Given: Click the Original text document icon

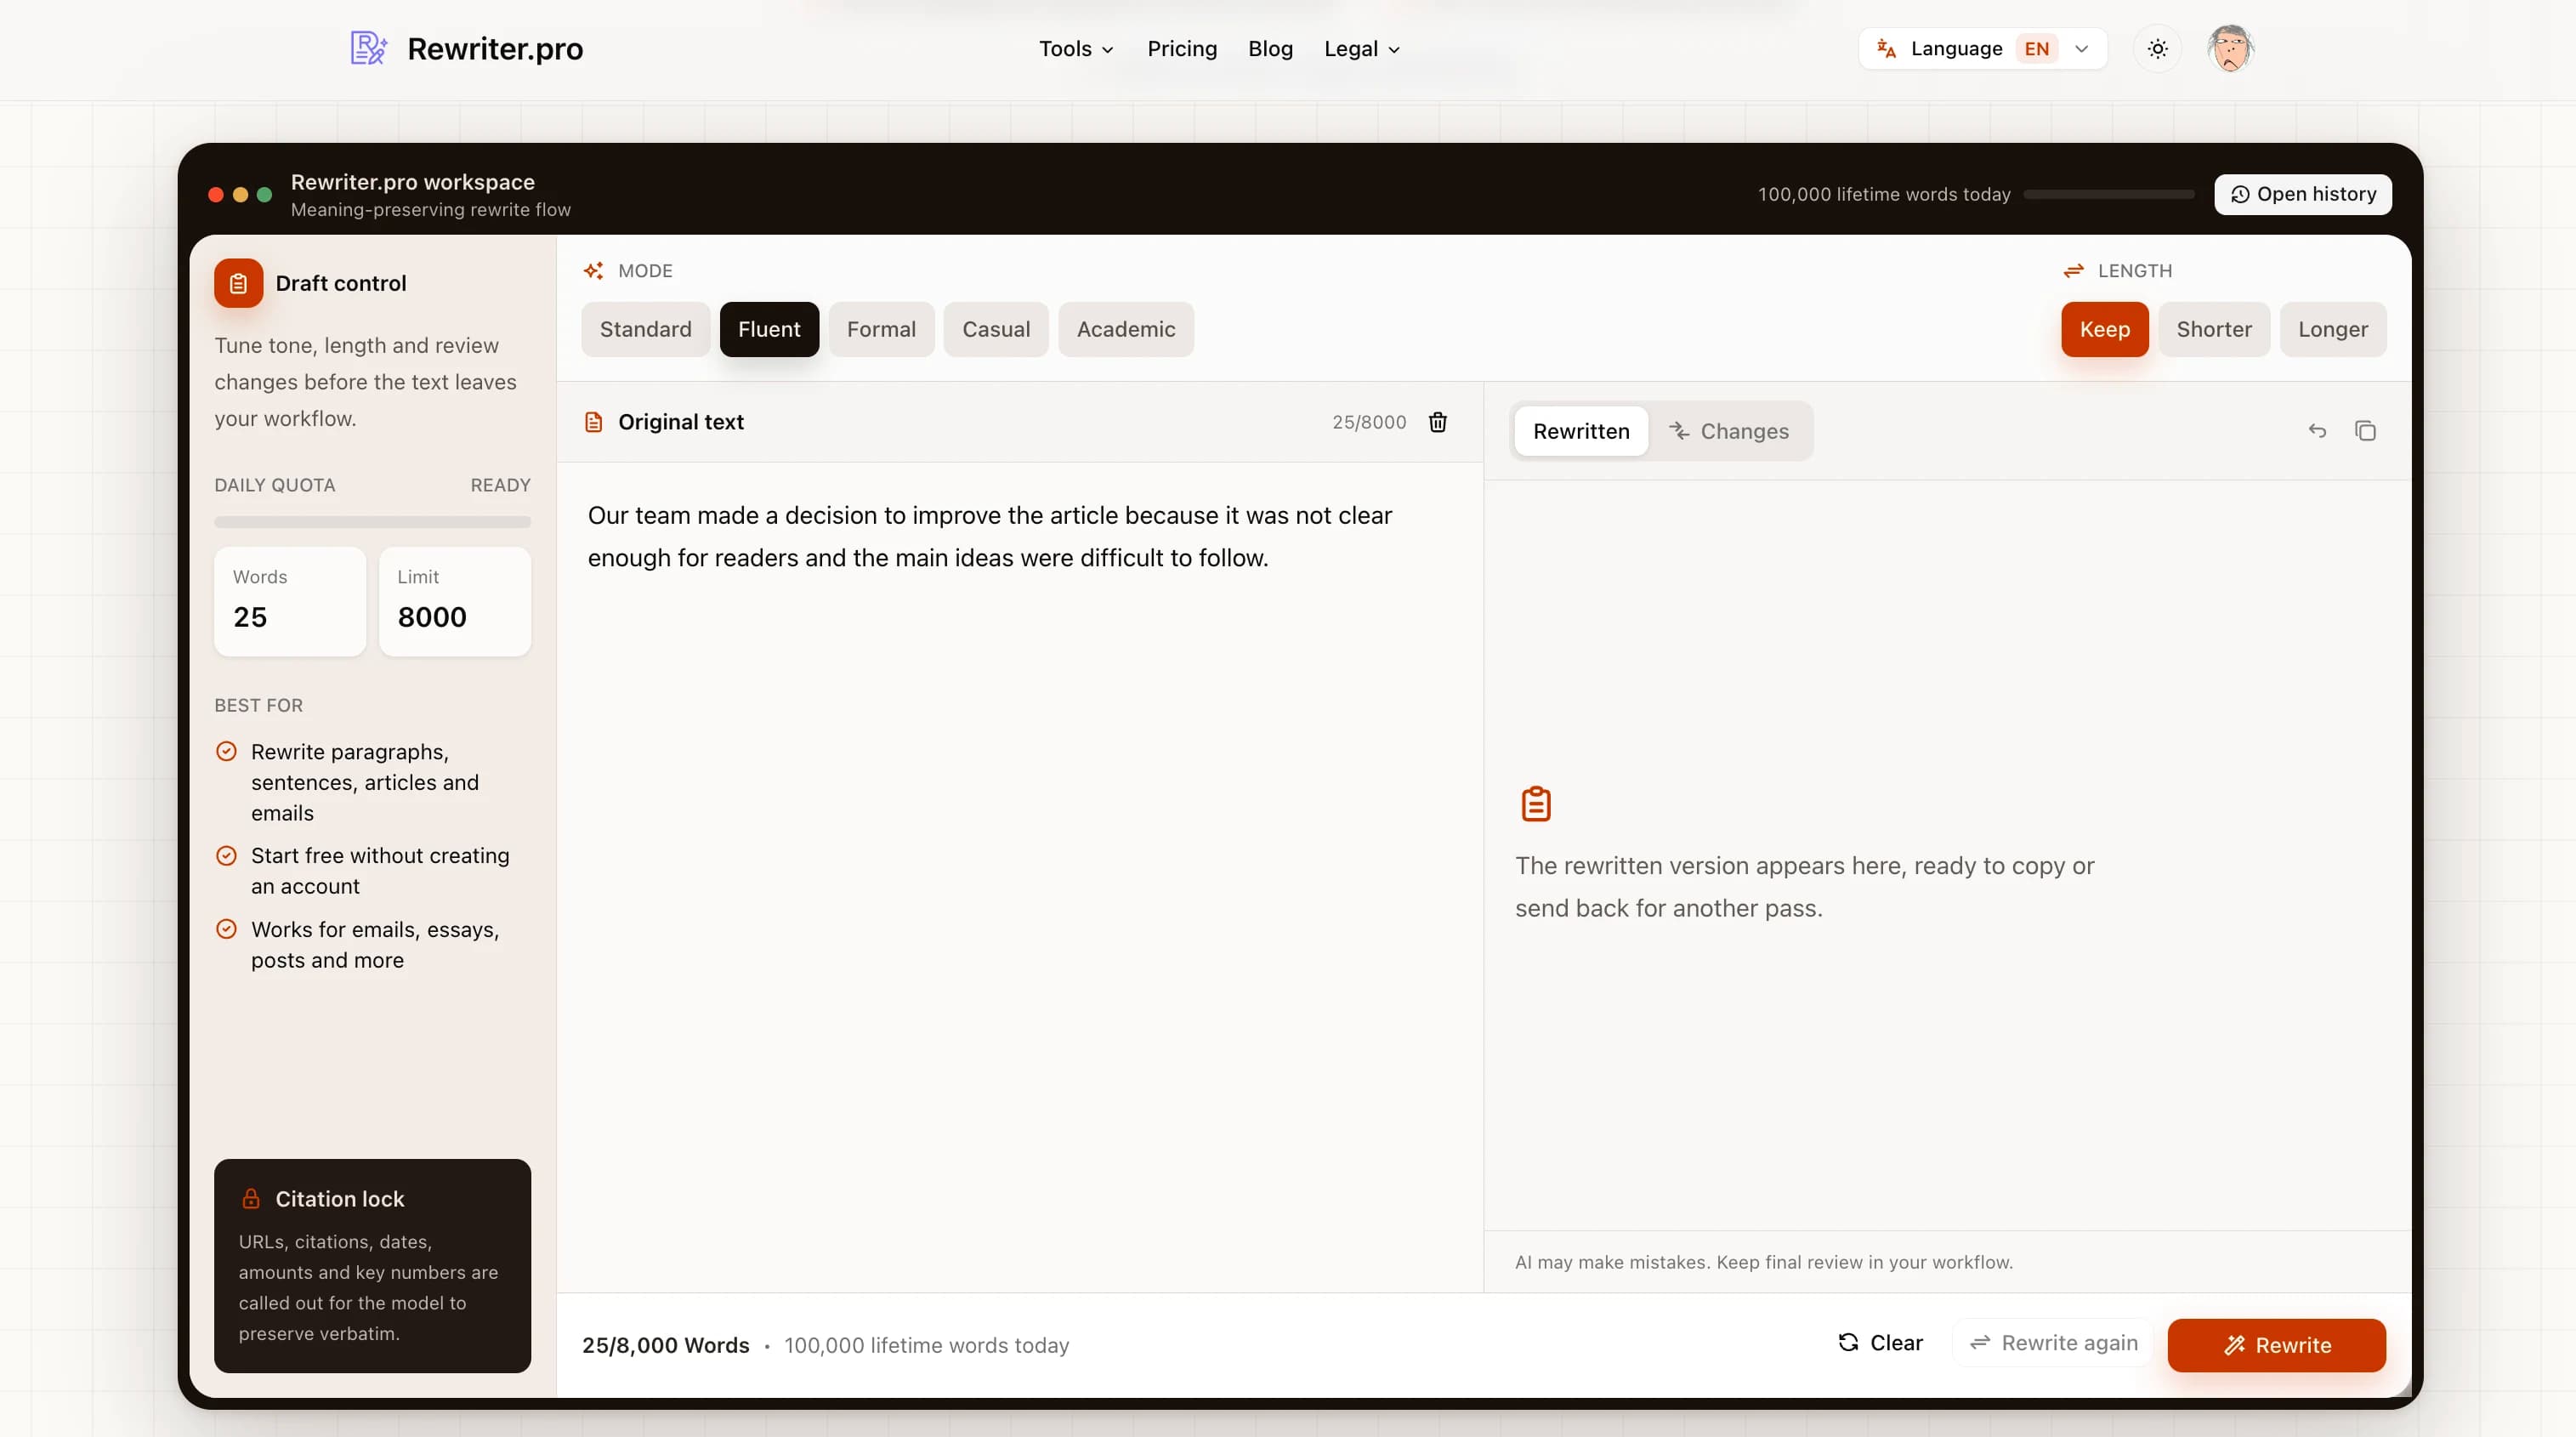Looking at the screenshot, I should click(593, 422).
